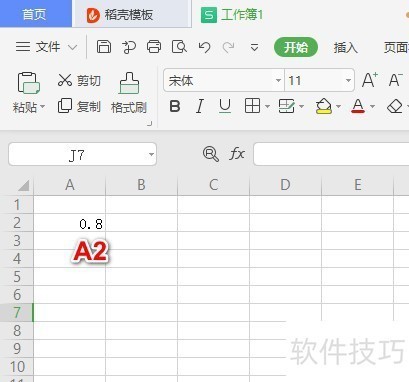409x382 pixels.
Task: Open the 首页 tab
Action: (35, 14)
